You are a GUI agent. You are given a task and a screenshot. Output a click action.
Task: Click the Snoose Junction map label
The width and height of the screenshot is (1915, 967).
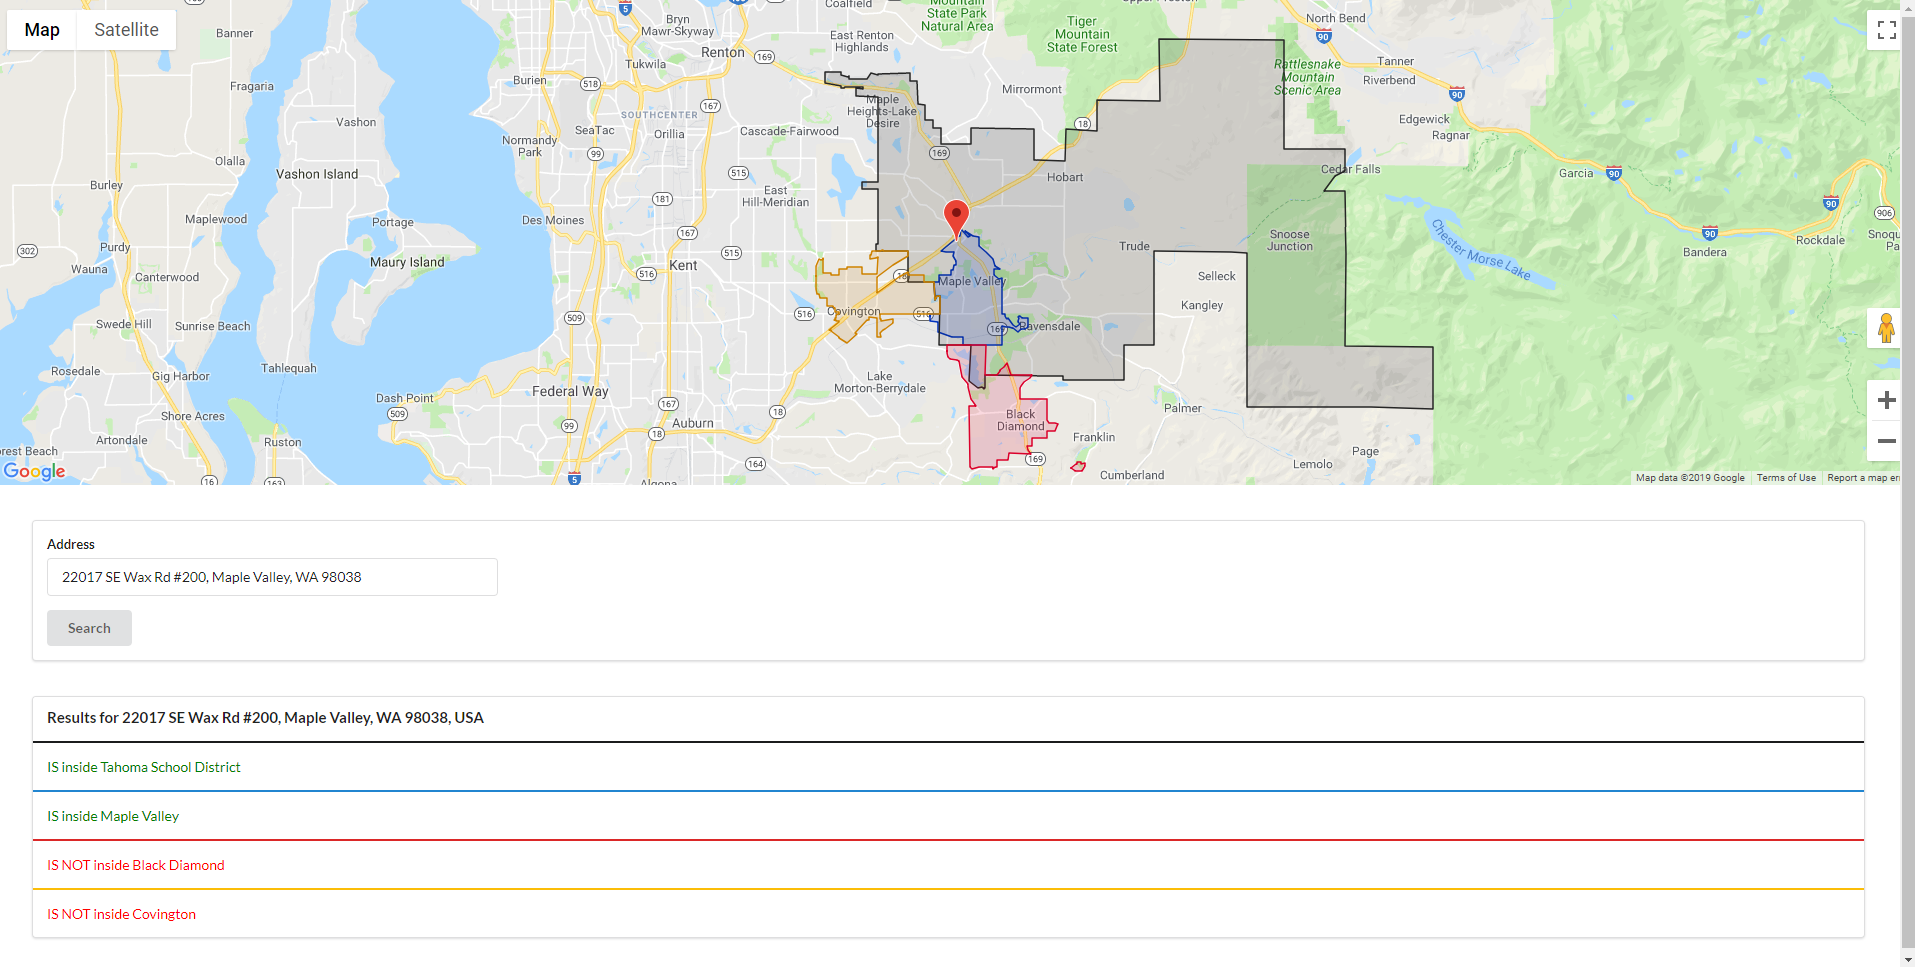(x=1290, y=240)
